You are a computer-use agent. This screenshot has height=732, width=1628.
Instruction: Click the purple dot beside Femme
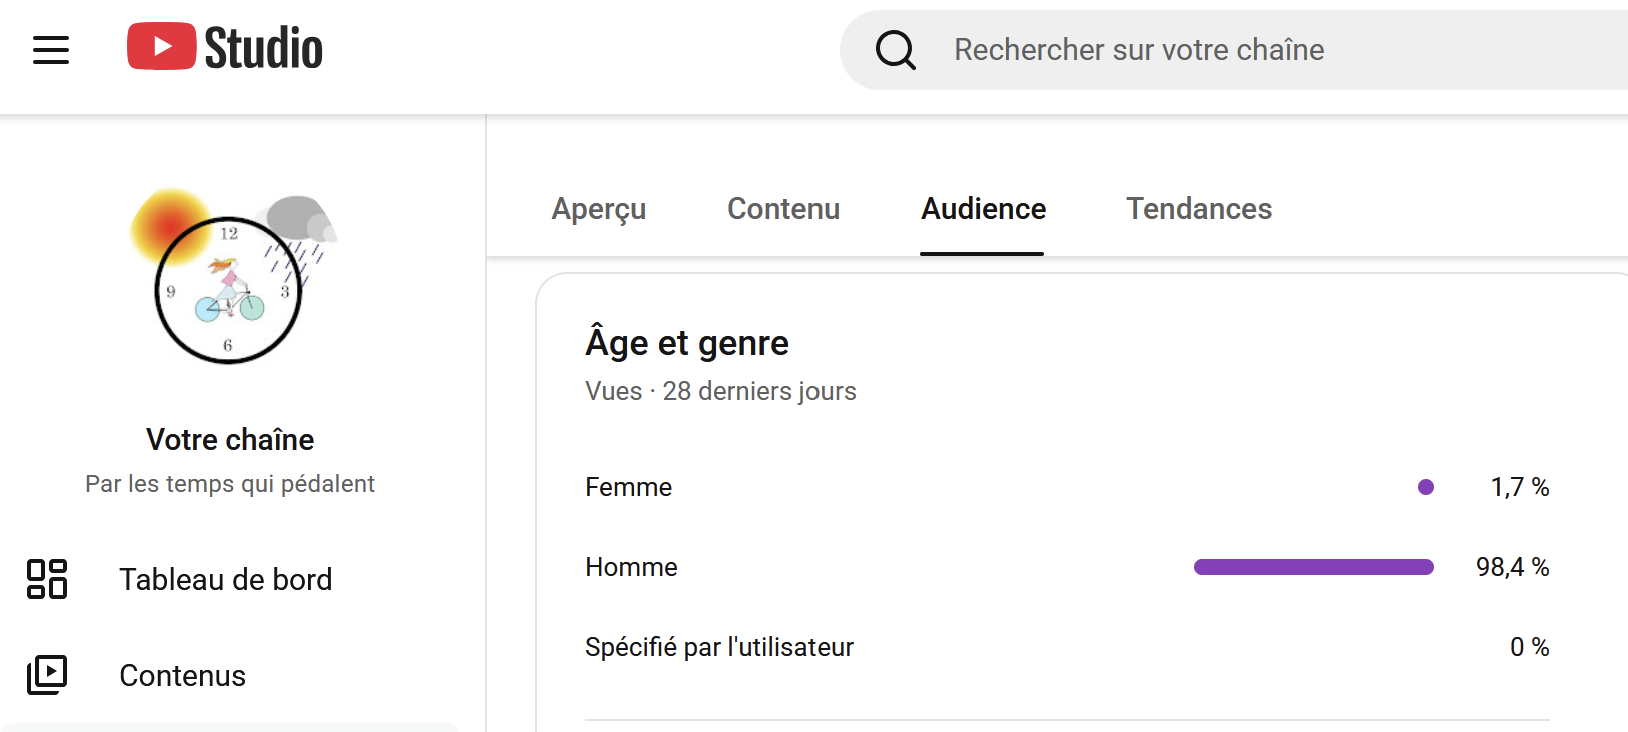pyautogui.click(x=1426, y=487)
